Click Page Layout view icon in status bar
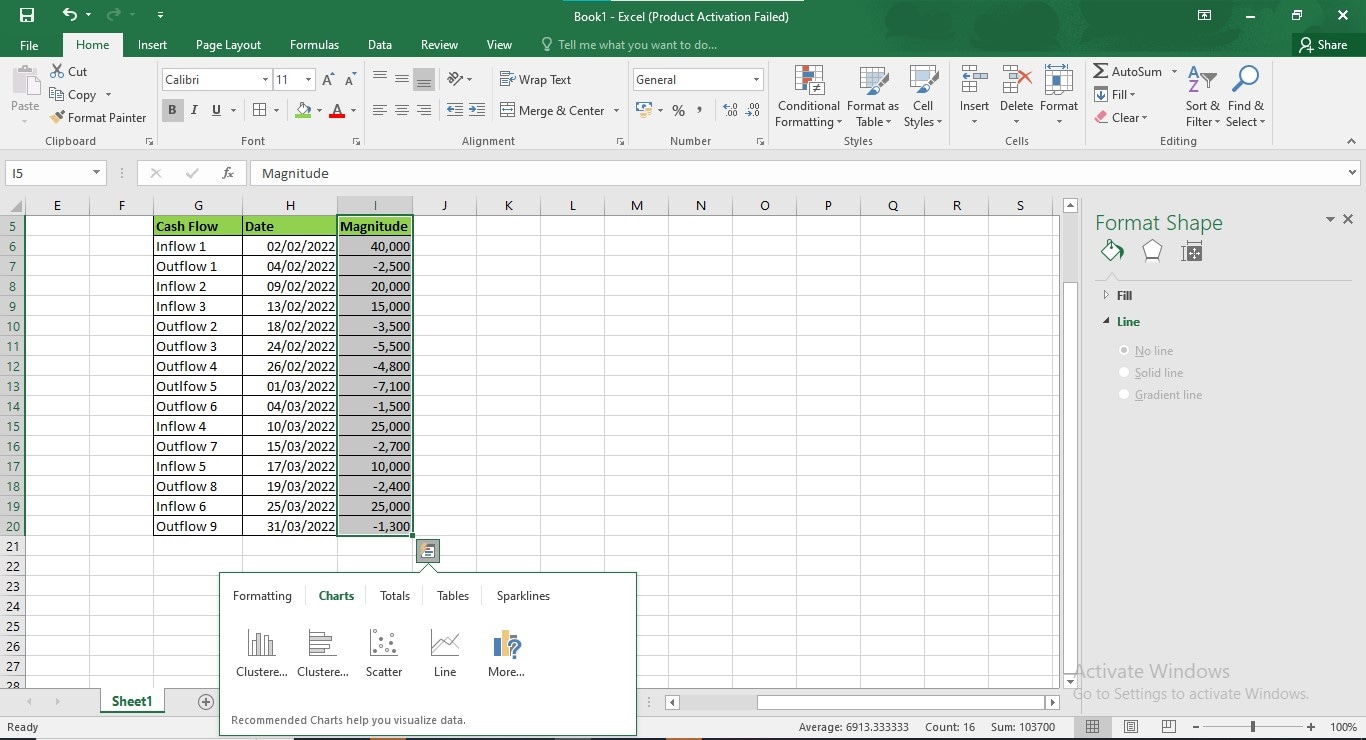 click(1130, 727)
